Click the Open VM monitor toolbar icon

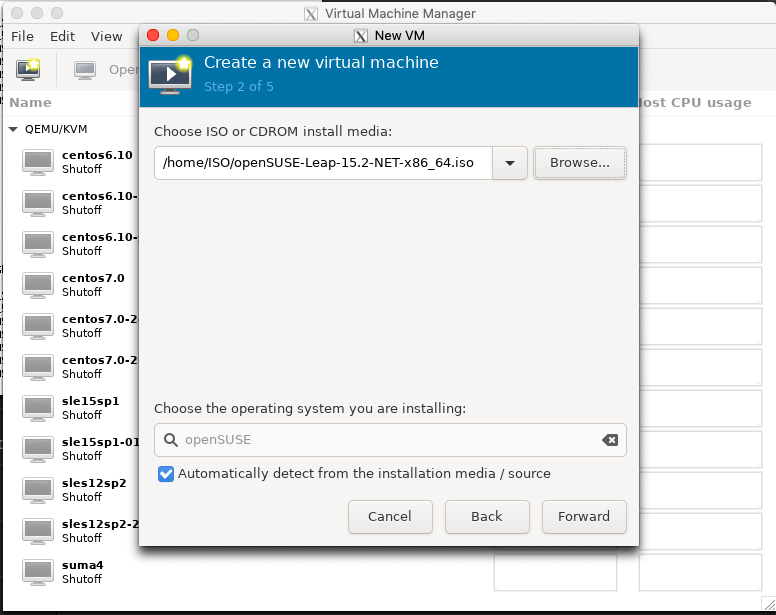(x=85, y=70)
